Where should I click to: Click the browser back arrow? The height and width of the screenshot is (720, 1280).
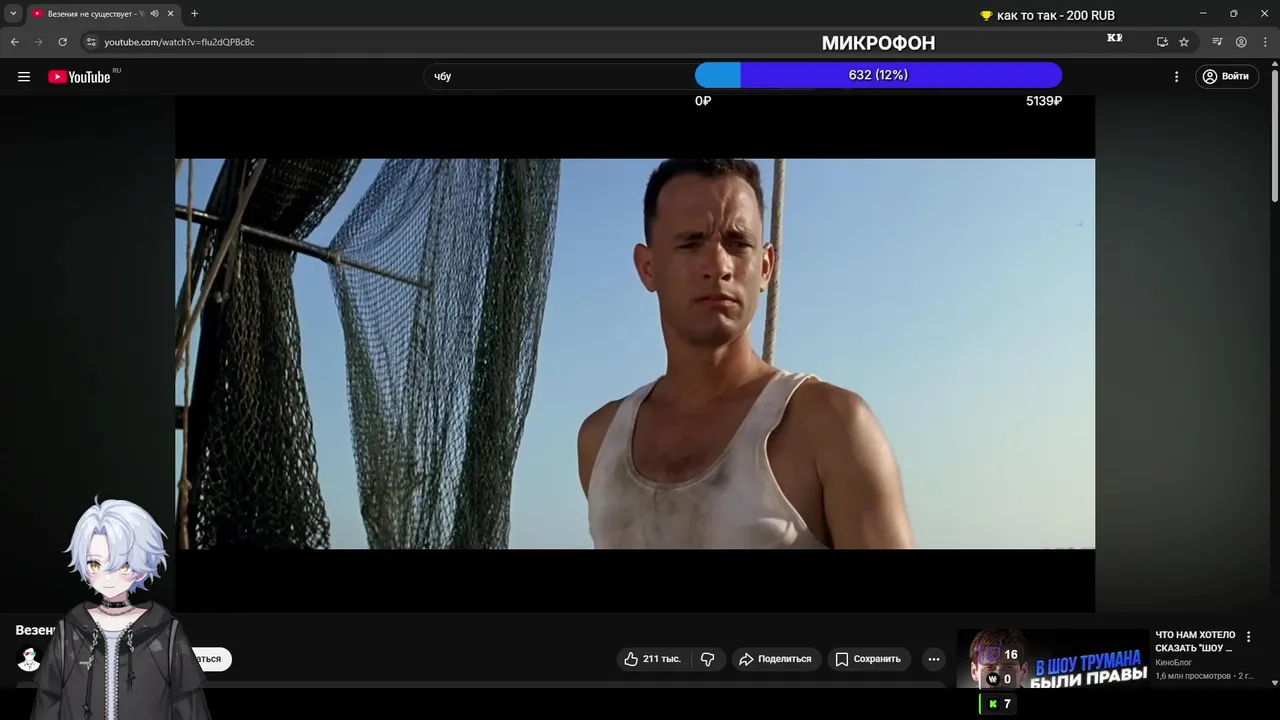tap(15, 42)
